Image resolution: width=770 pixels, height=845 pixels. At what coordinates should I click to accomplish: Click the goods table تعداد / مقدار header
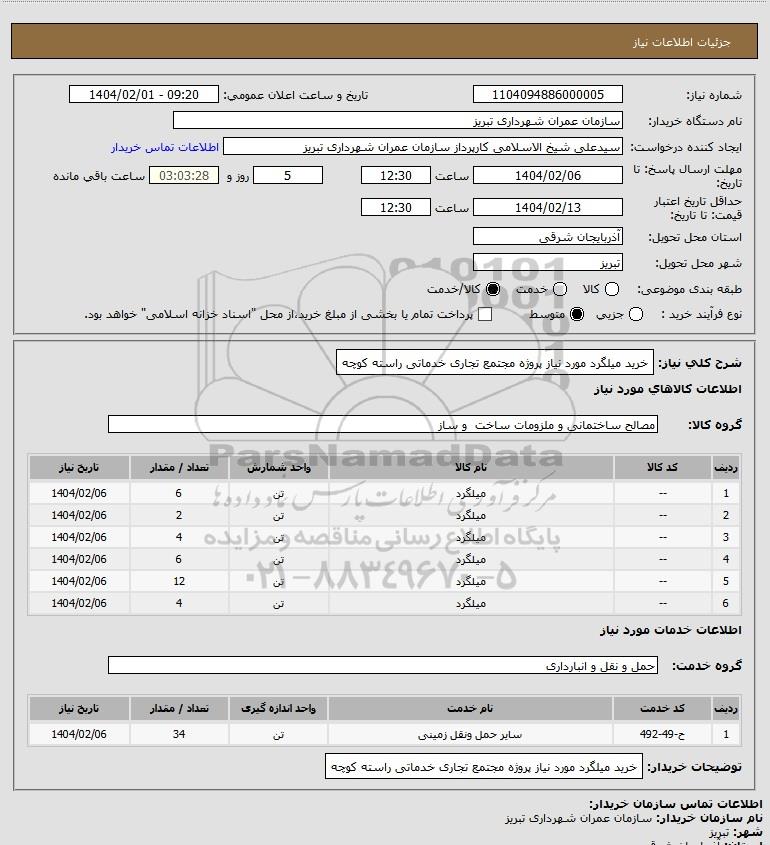pyautogui.click(x=179, y=467)
